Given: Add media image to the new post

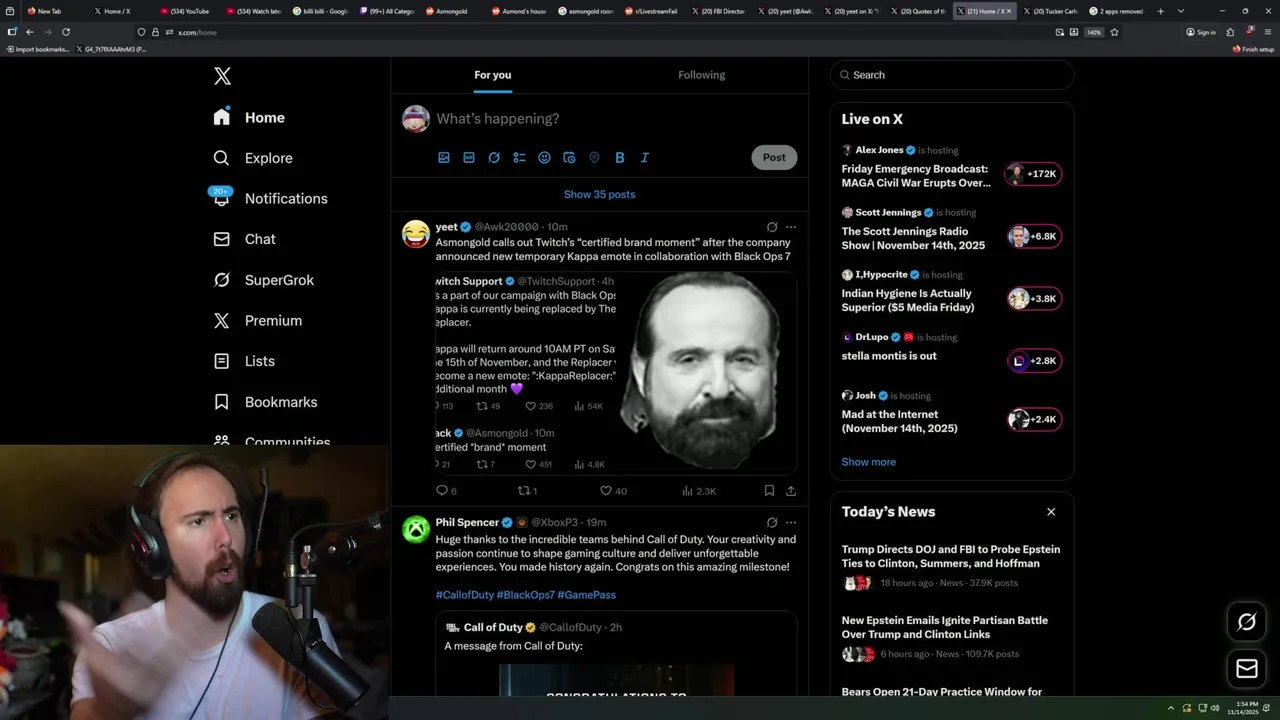Looking at the screenshot, I should point(444,157).
